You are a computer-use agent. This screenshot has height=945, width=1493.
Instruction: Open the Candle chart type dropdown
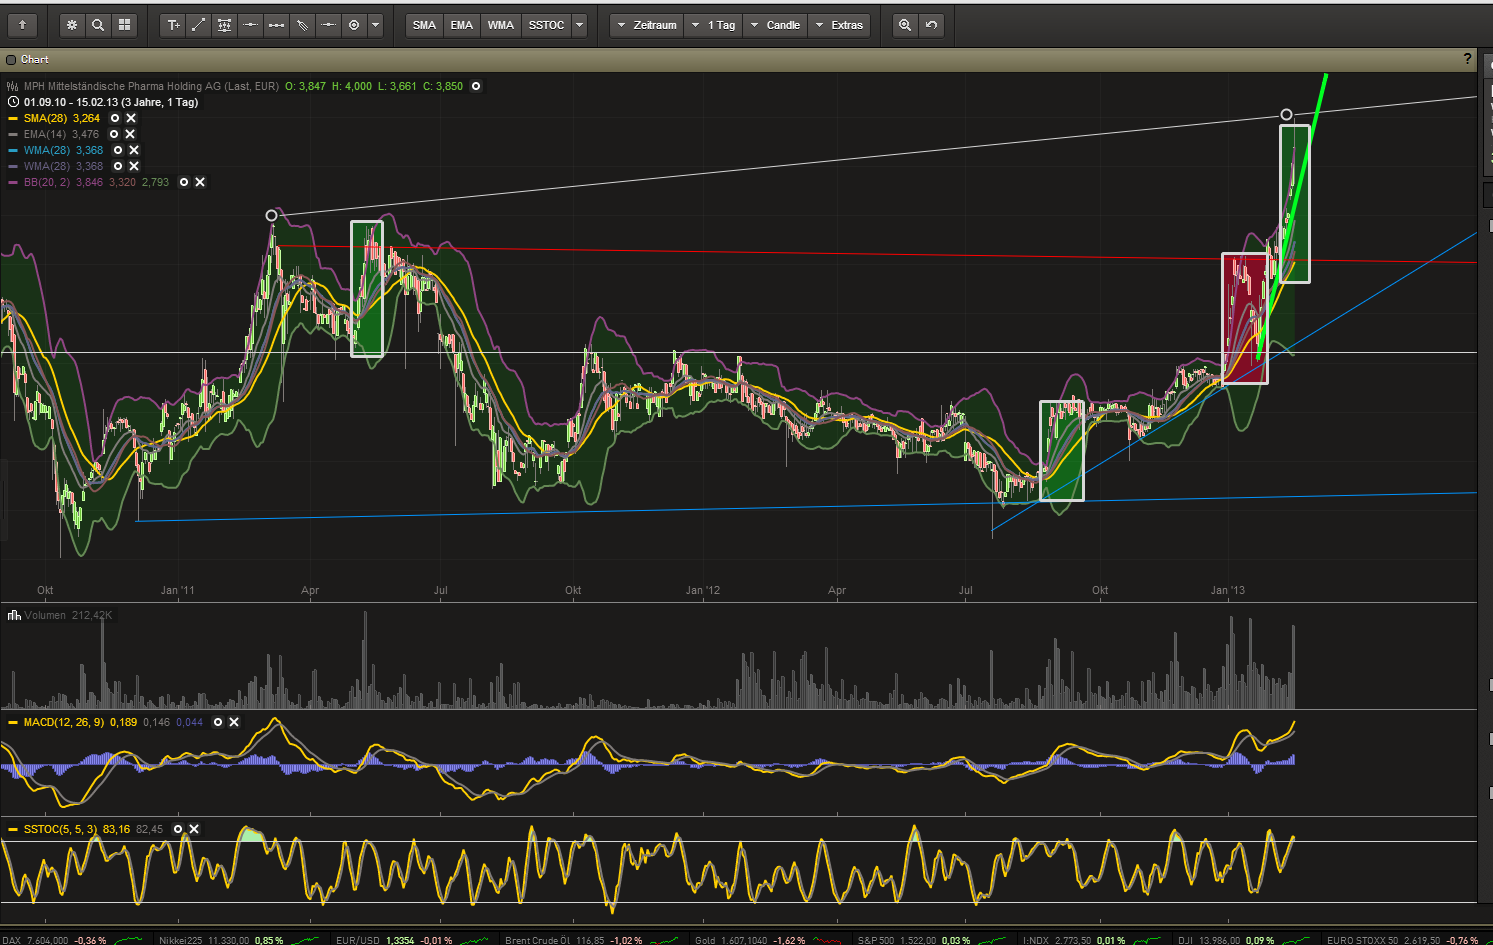pyautogui.click(x=775, y=25)
